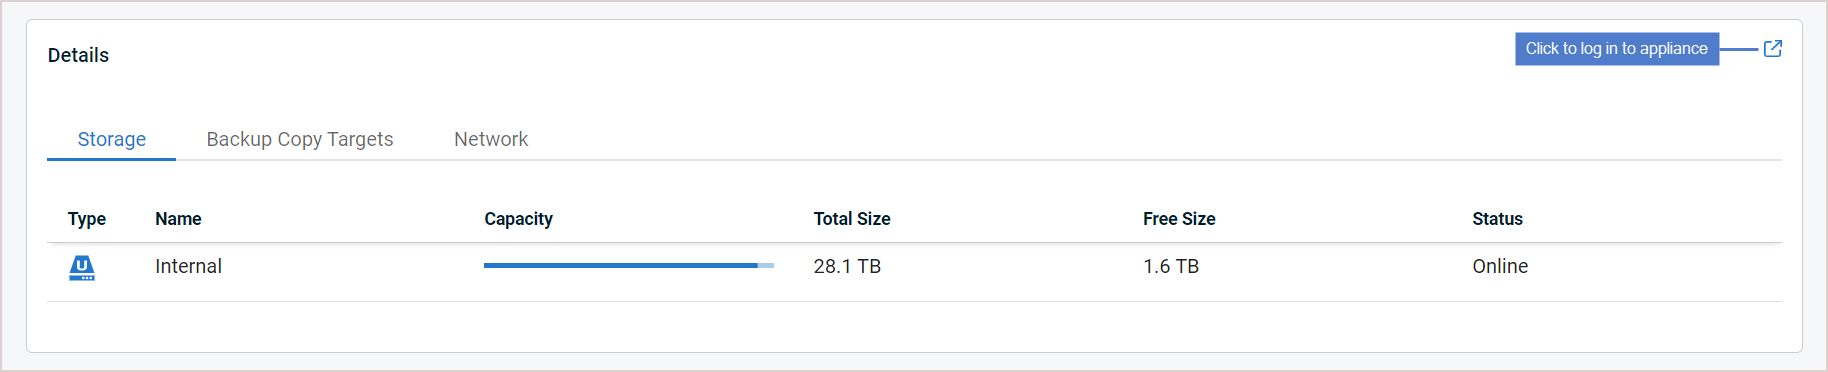Click the 1.6 TB free size value
Image resolution: width=1828 pixels, height=372 pixels.
(1171, 266)
